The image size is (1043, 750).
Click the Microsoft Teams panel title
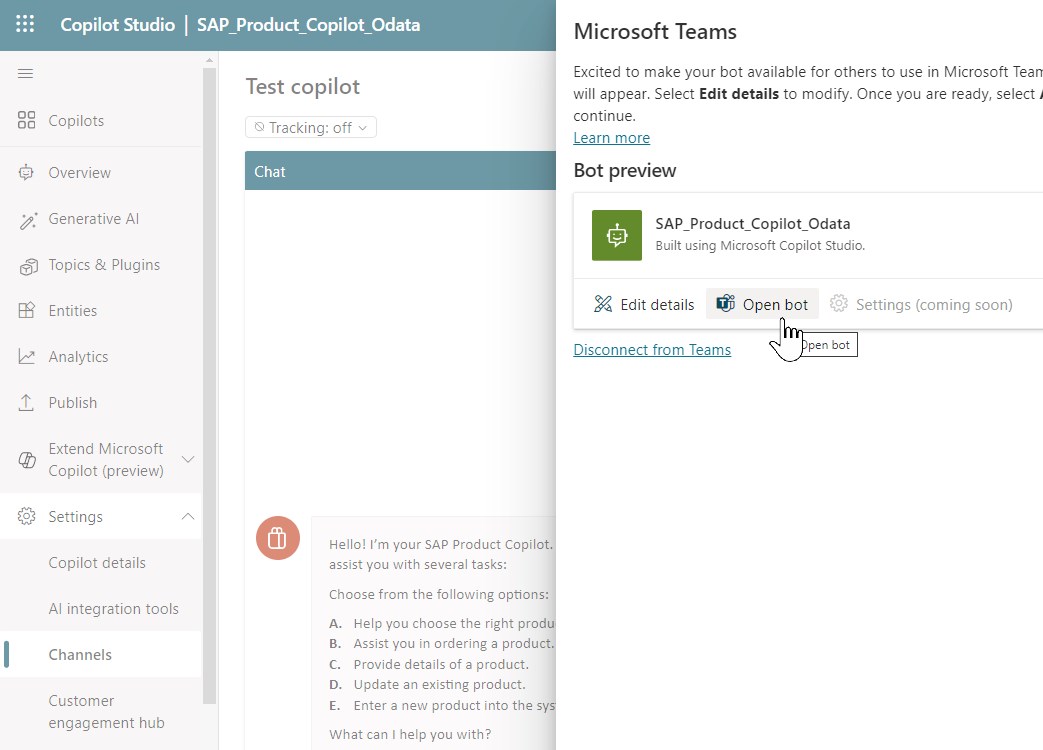click(655, 31)
